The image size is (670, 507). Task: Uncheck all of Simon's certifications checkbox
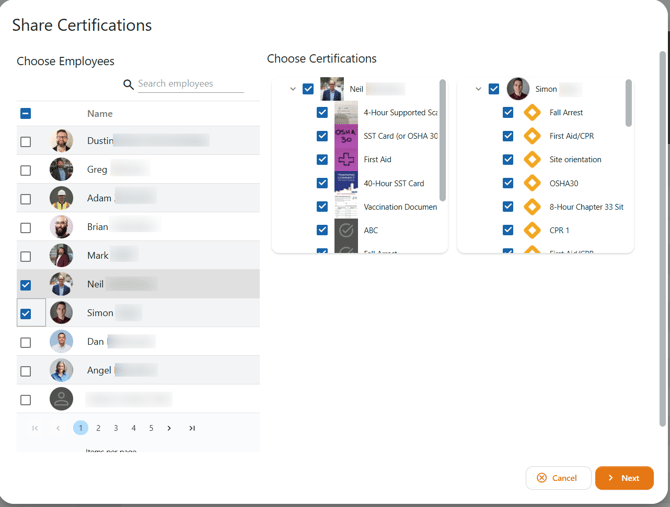coord(494,89)
